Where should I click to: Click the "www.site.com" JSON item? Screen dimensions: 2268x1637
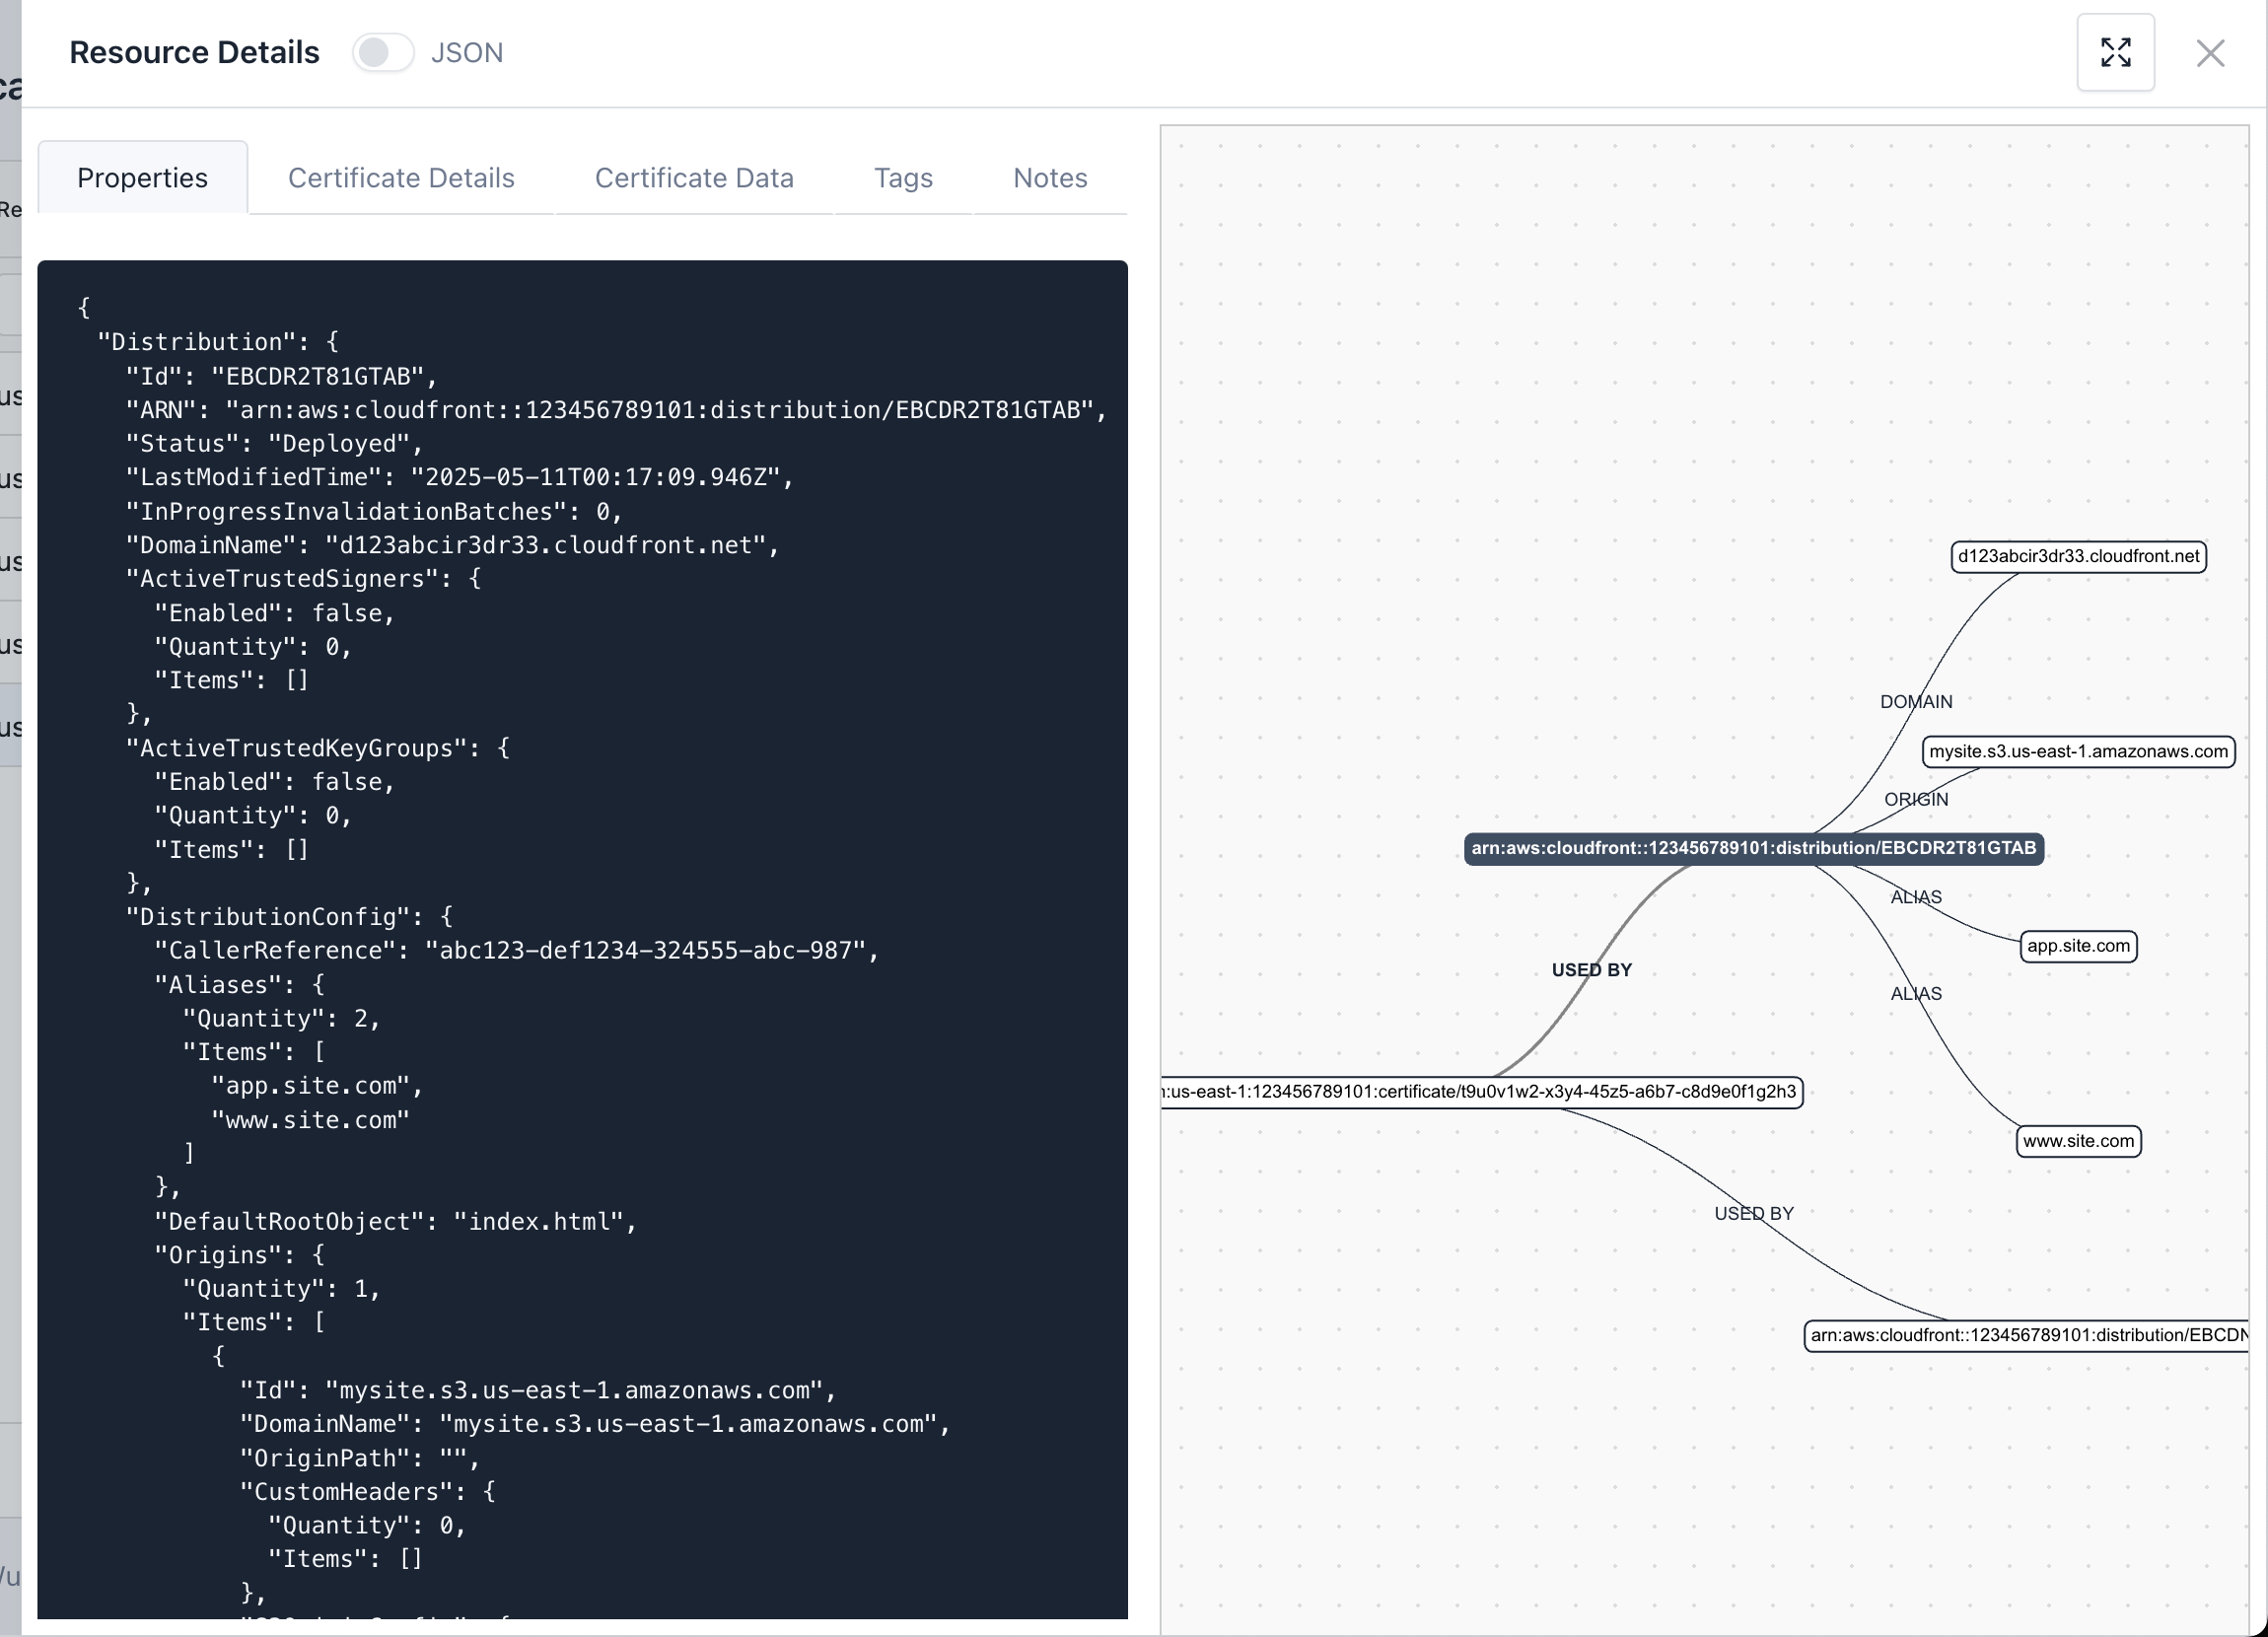tap(310, 1120)
